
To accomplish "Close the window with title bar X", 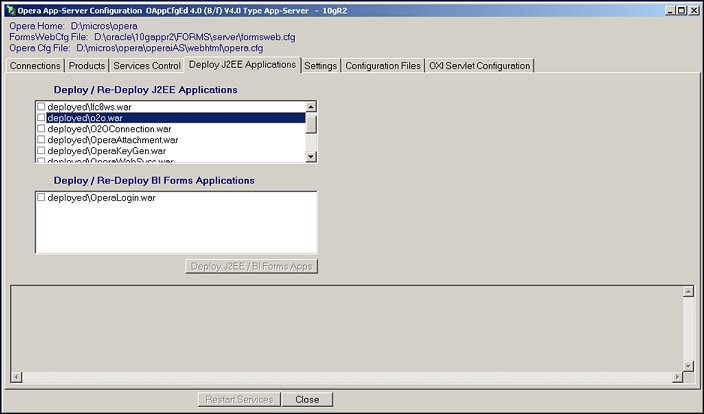I will pos(694,10).
